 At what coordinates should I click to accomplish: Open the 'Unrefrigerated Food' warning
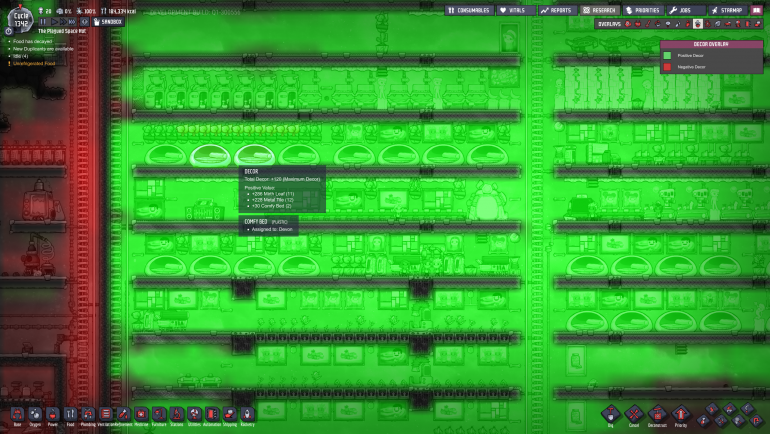(x=34, y=63)
